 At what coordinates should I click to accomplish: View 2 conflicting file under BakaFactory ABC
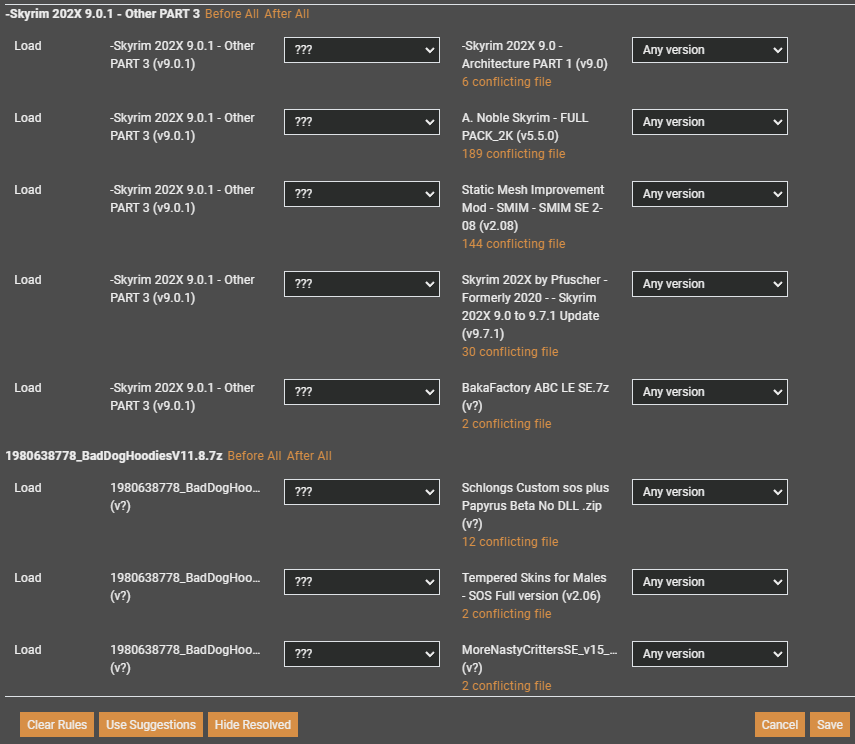[507, 424]
